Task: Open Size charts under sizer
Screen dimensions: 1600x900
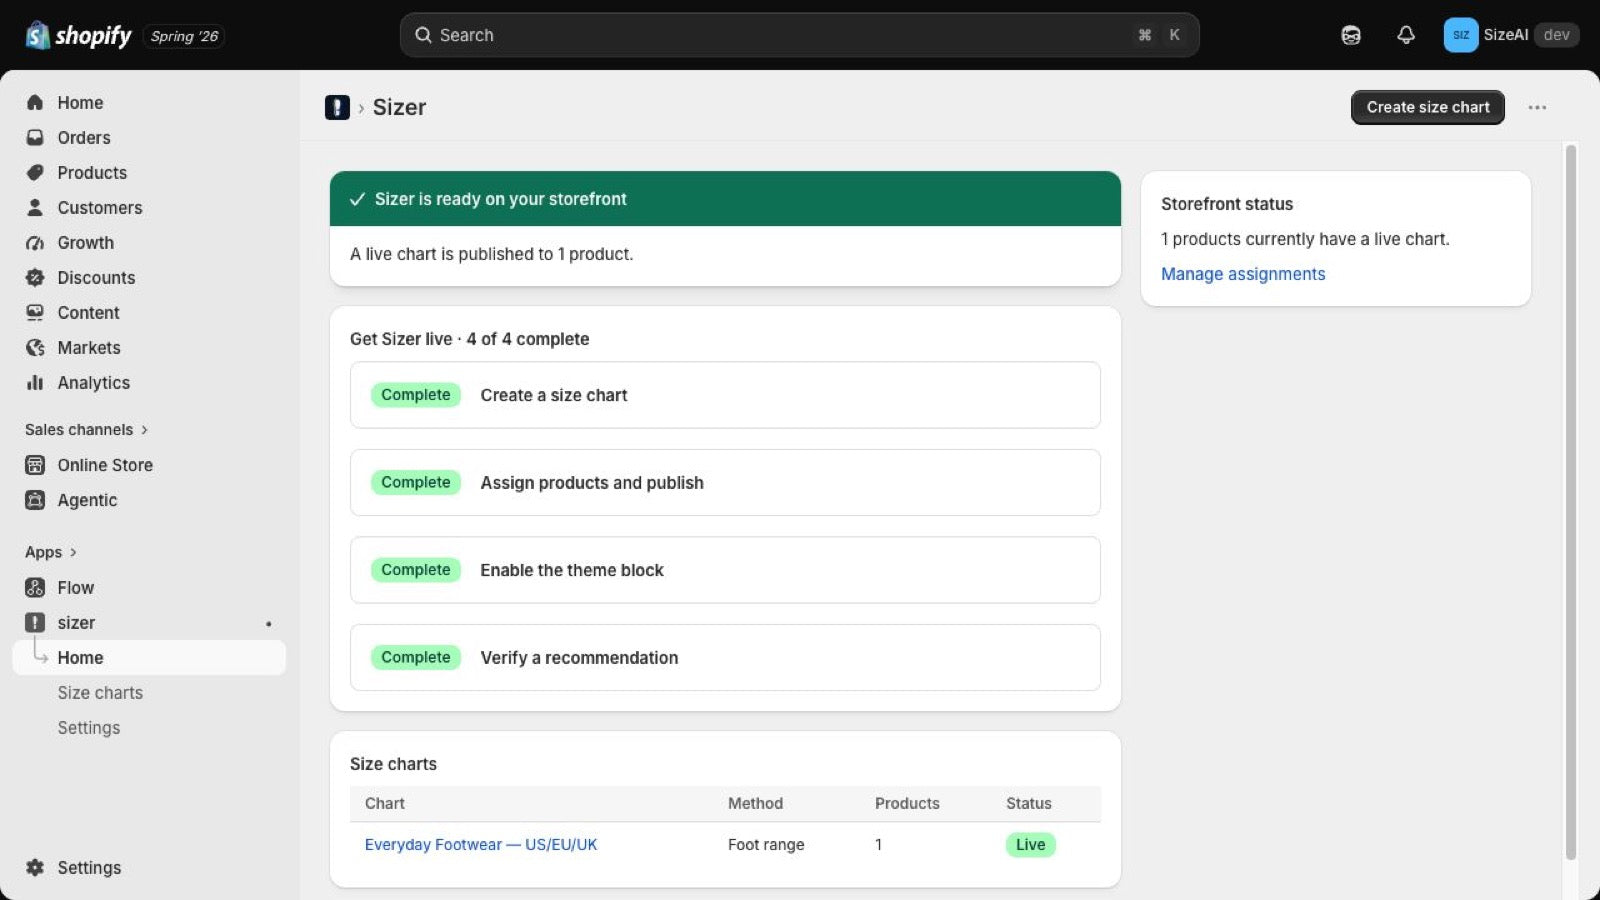Action: (x=100, y=692)
